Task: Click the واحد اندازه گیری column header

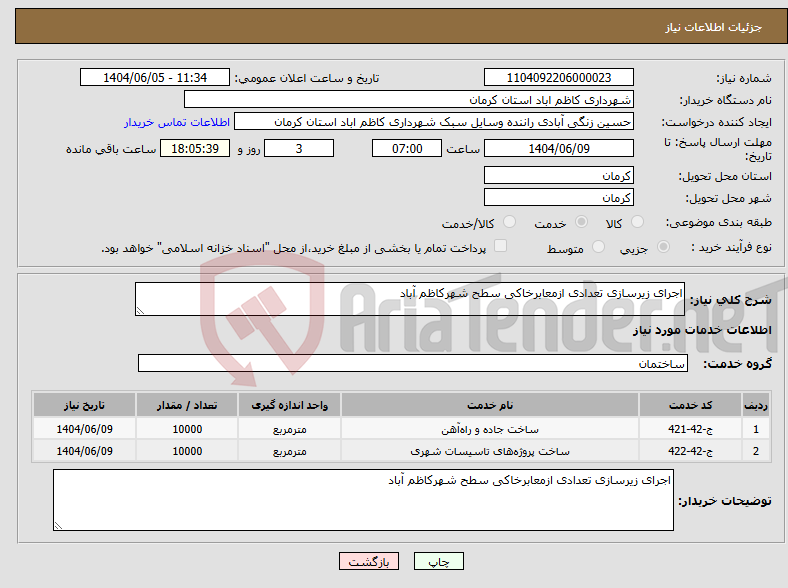Action: click(x=289, y=405)
